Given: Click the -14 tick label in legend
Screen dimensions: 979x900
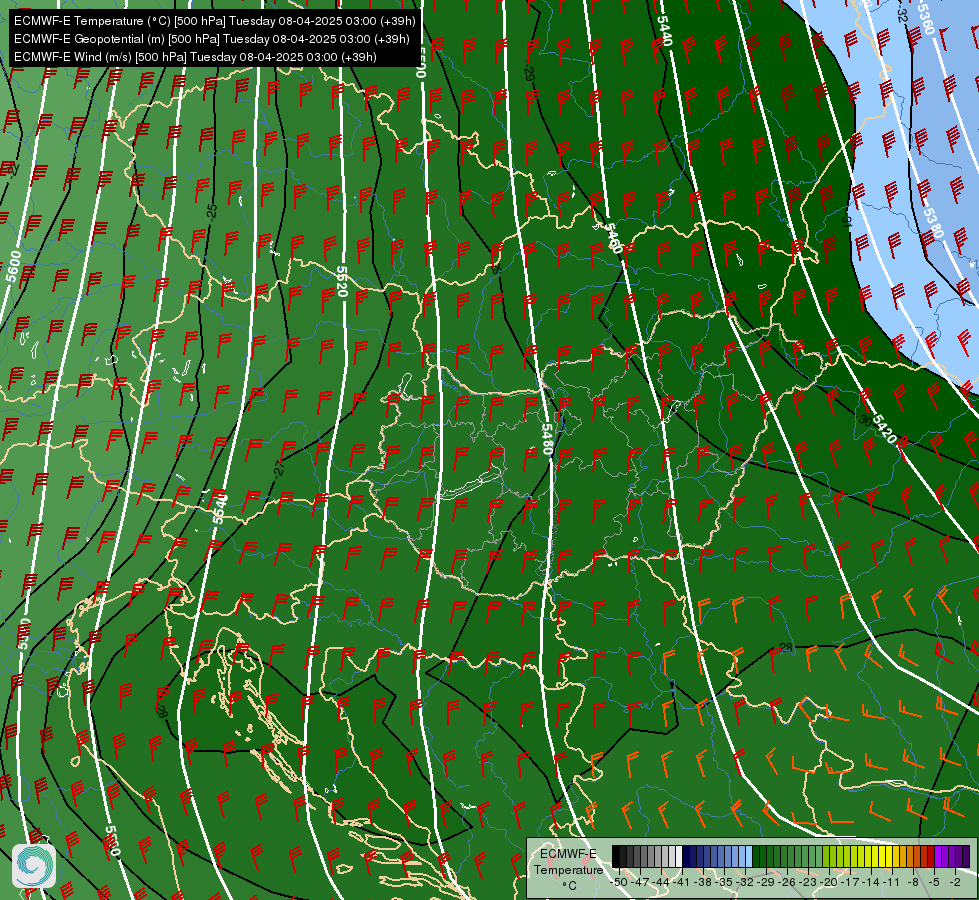Looking at the screenshot, I should pos(872,882).
